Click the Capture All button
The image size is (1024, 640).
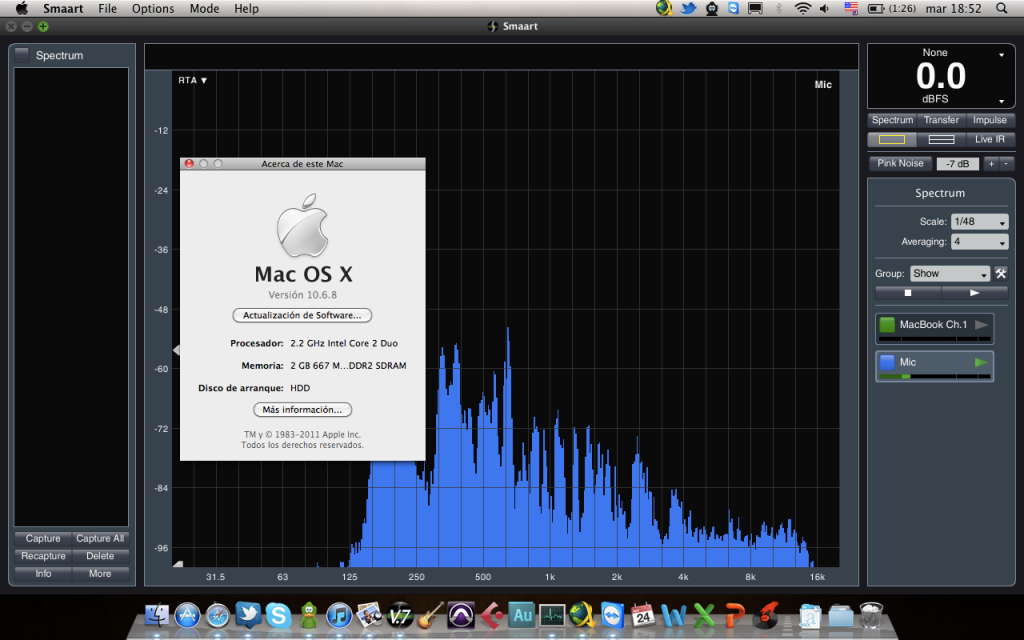(x=100, y=539)
